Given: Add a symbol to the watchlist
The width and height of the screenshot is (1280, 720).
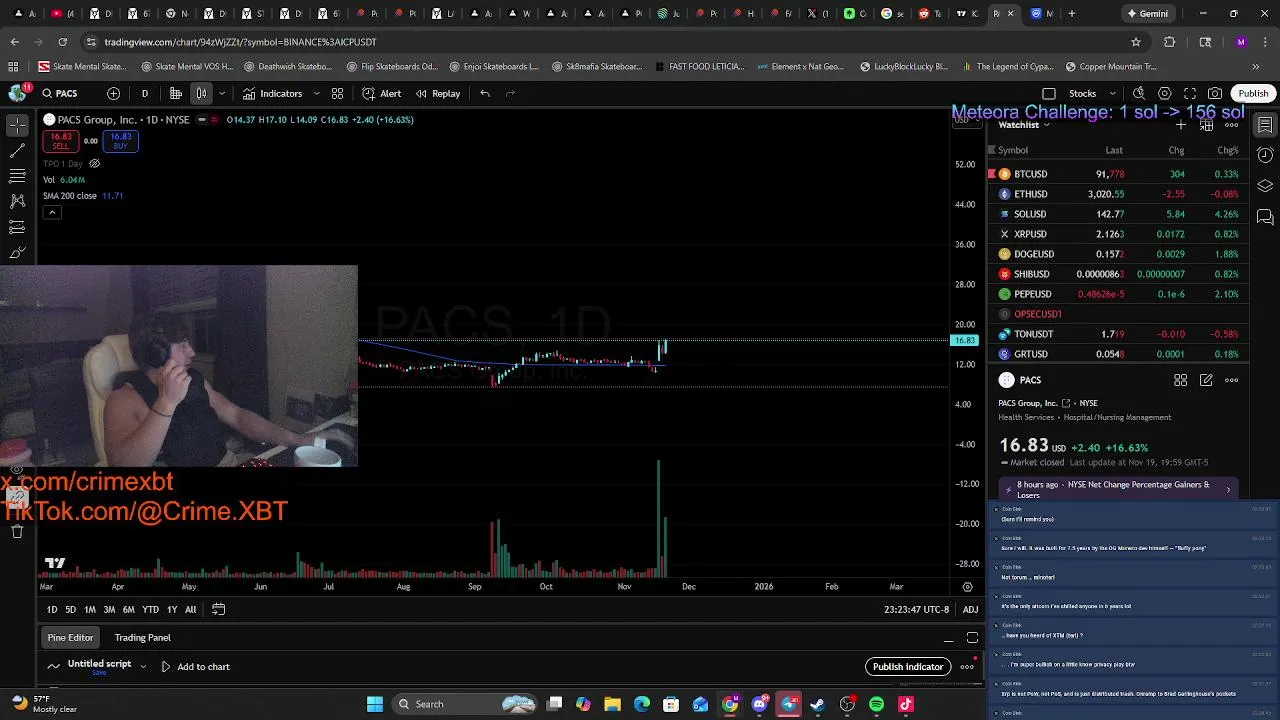Looking at the screenshot, I should tap(1181, 125).
